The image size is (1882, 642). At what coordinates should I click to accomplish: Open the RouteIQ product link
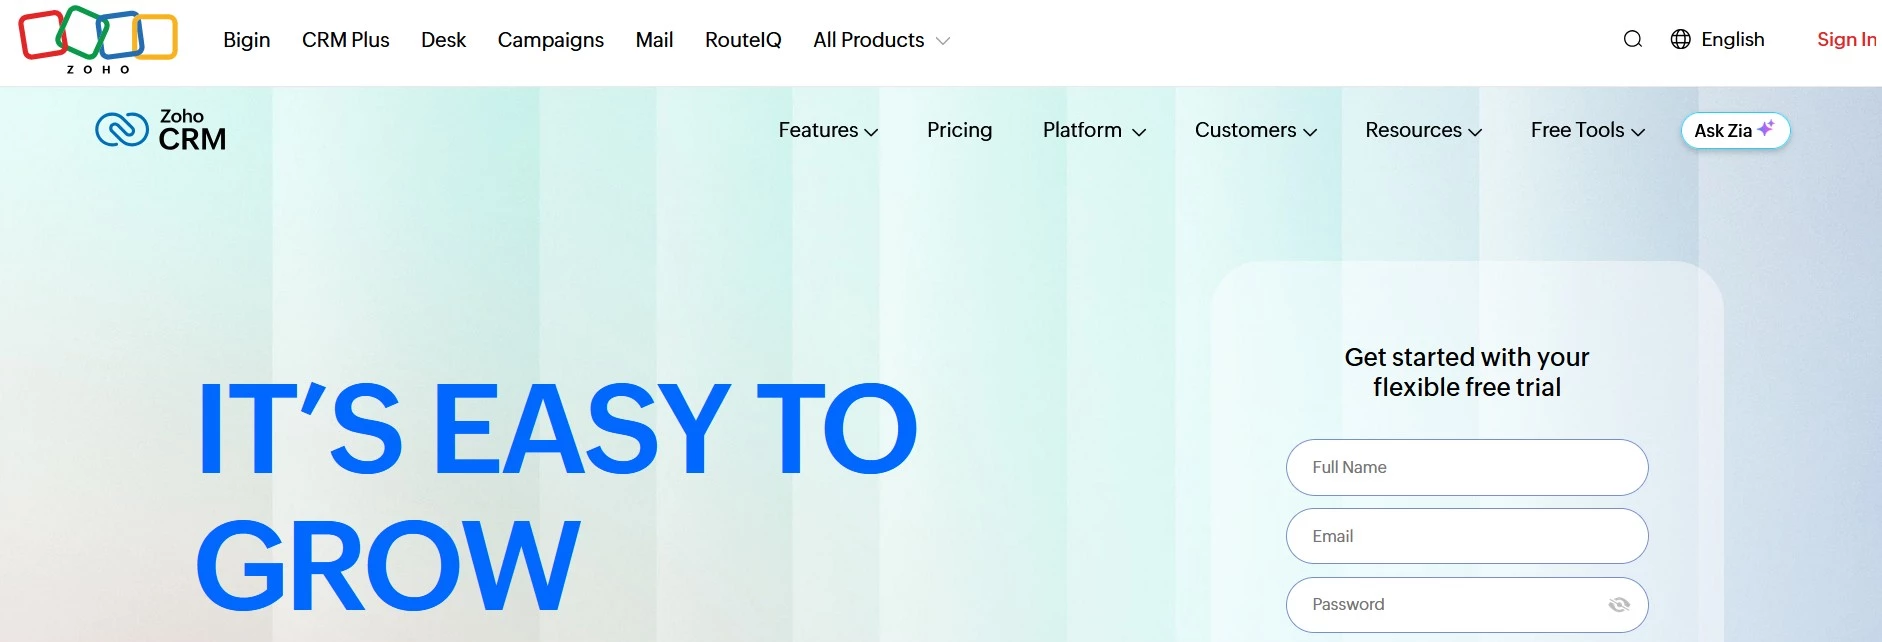(x=743, y=40)
